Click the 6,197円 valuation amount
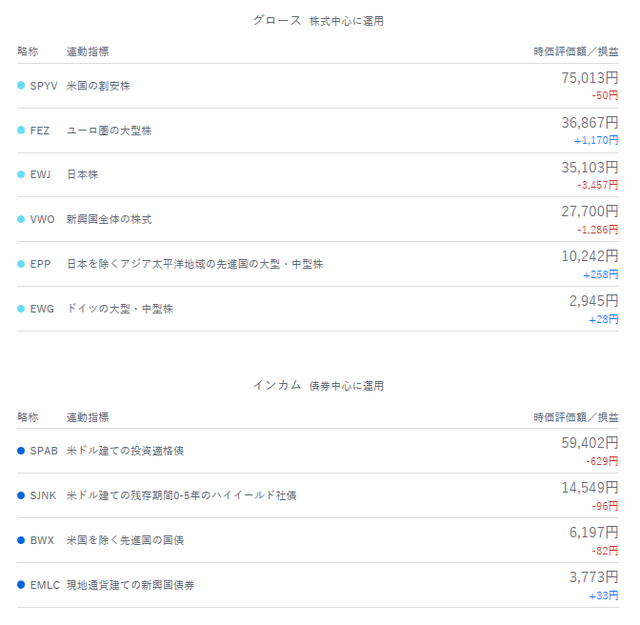This screenshot has width=640, height=625. coord(594,533)
